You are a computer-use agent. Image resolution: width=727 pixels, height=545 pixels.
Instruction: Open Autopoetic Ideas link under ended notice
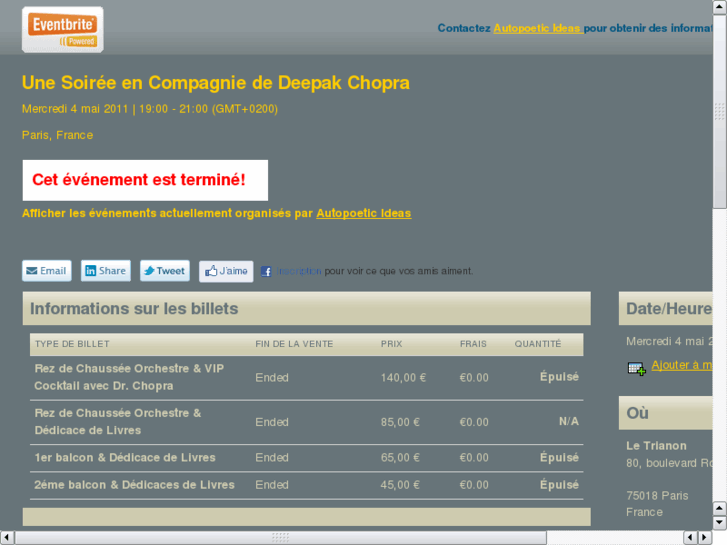coord(364,213)
